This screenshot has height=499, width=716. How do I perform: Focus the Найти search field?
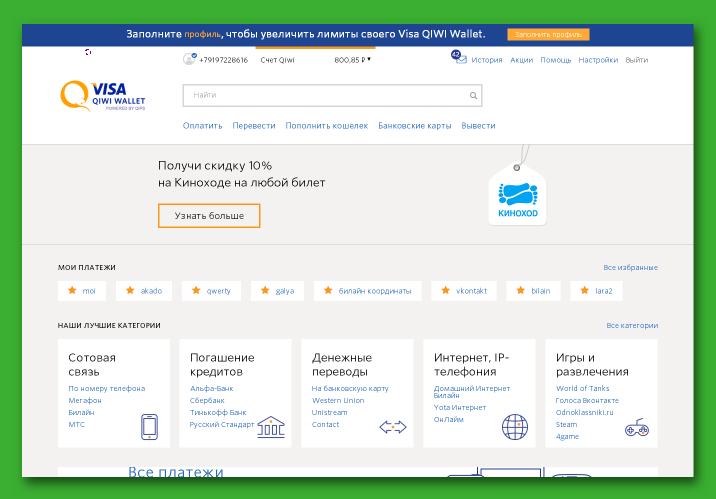point(332,95)
